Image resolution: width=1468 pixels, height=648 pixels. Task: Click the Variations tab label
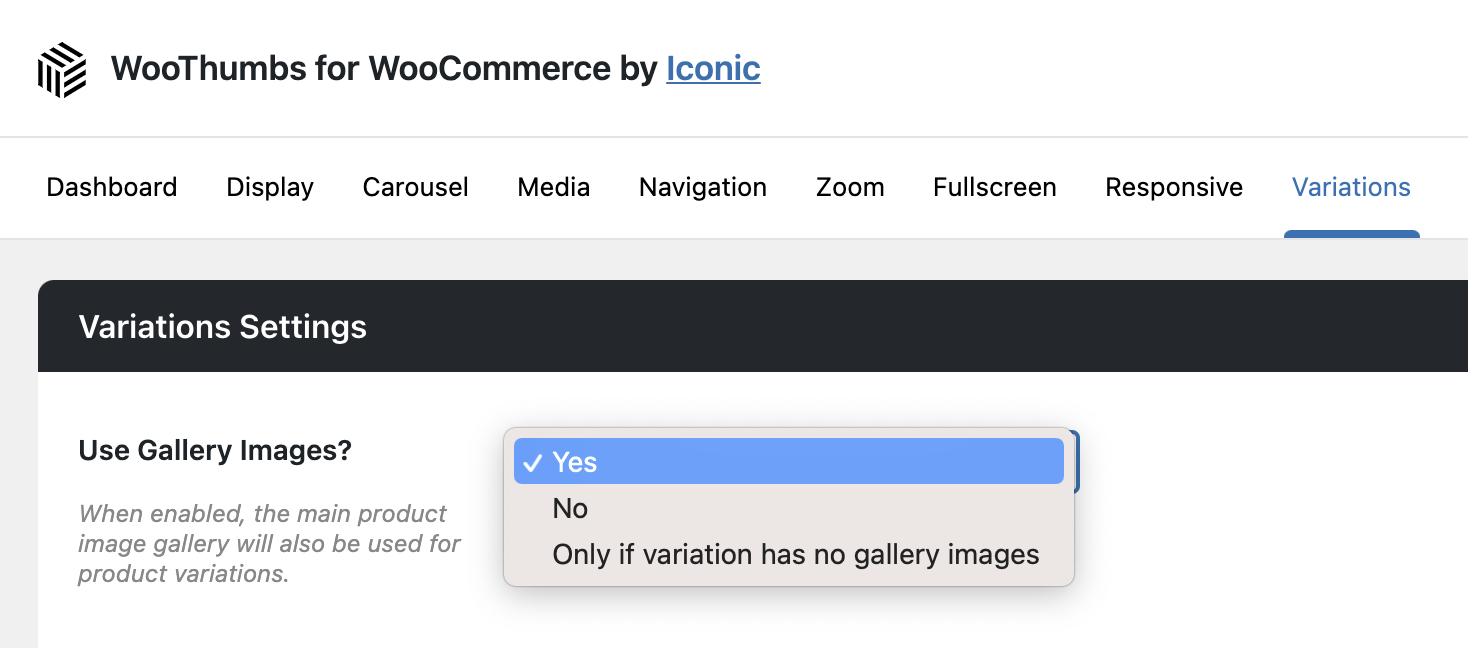(x=1351, y=187)
